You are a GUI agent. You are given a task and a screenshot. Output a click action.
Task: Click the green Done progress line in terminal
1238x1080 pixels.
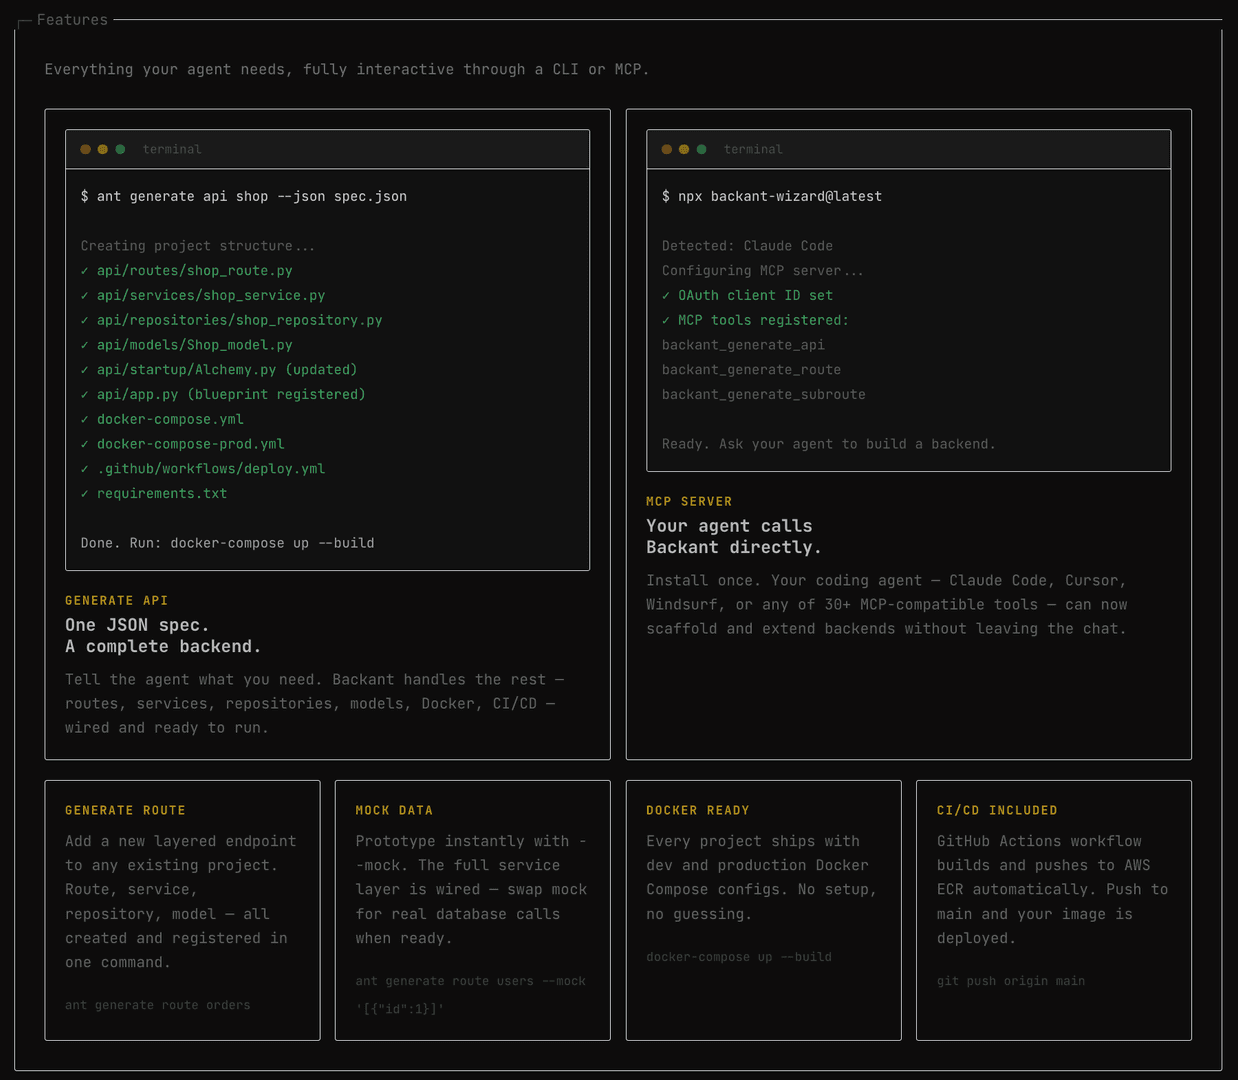[x=227, y=543]
